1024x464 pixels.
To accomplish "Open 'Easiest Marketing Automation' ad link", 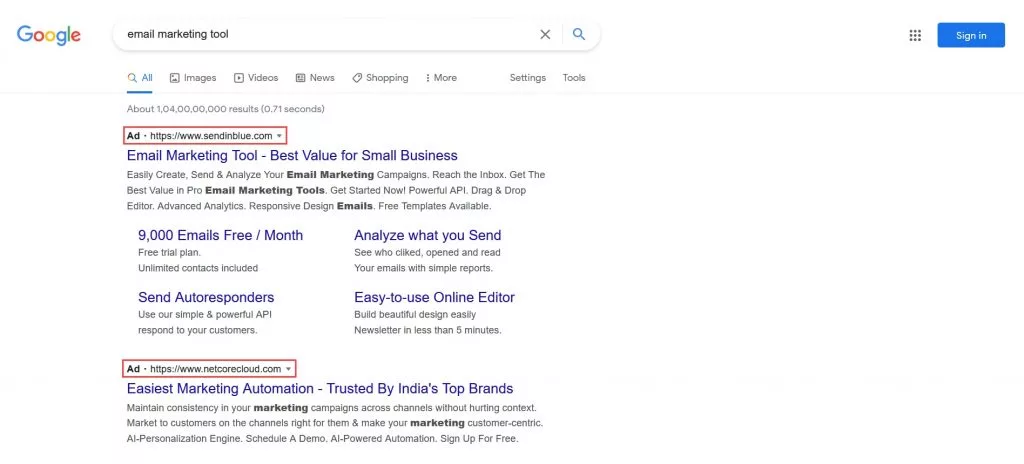I will (x=320, y=389).
